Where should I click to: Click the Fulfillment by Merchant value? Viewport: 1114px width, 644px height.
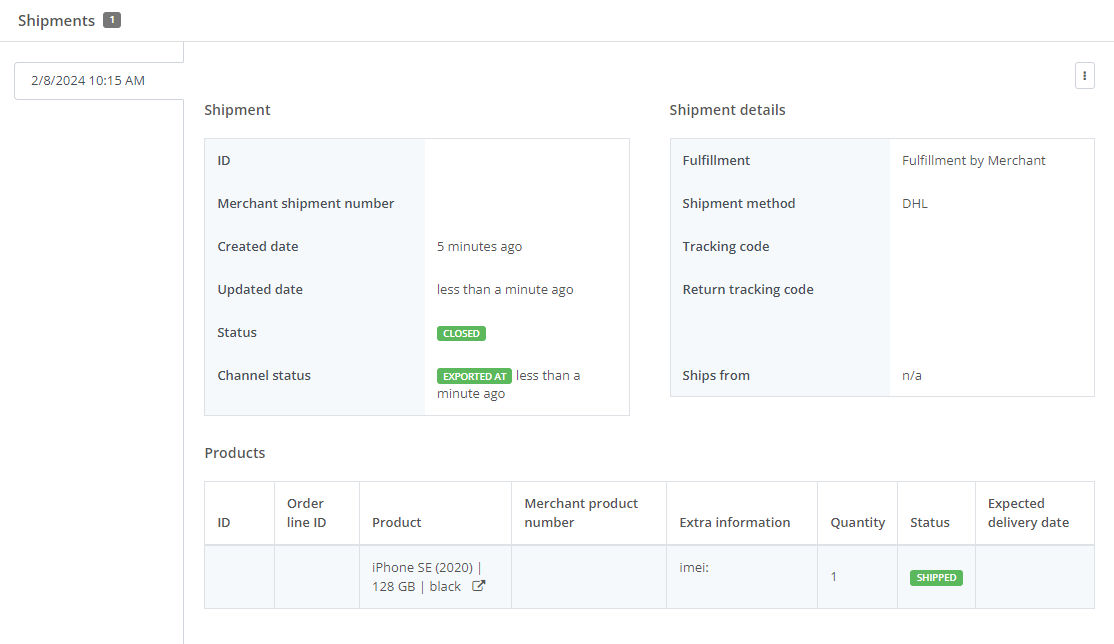[973, 160]
